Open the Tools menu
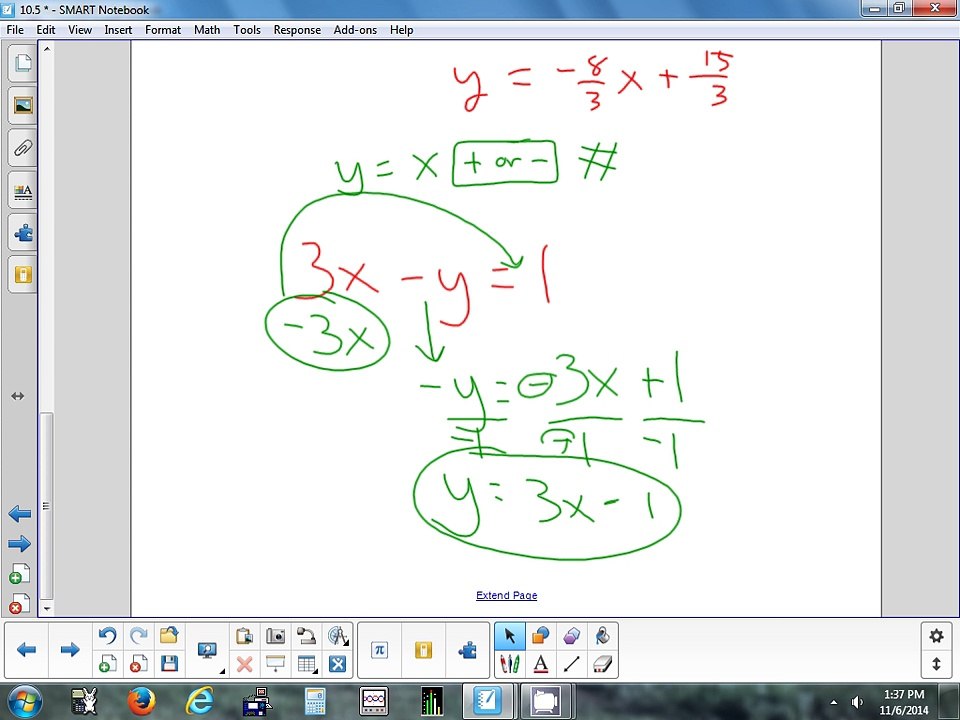This screenshot has height=720, width=960. pos(247,29)
